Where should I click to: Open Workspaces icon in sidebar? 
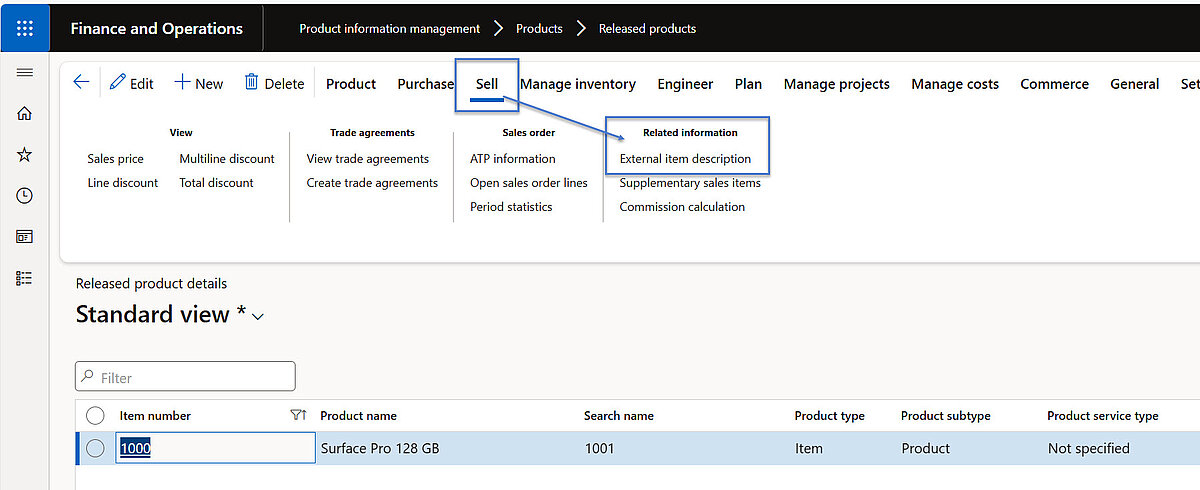click(x=25, y=237)
